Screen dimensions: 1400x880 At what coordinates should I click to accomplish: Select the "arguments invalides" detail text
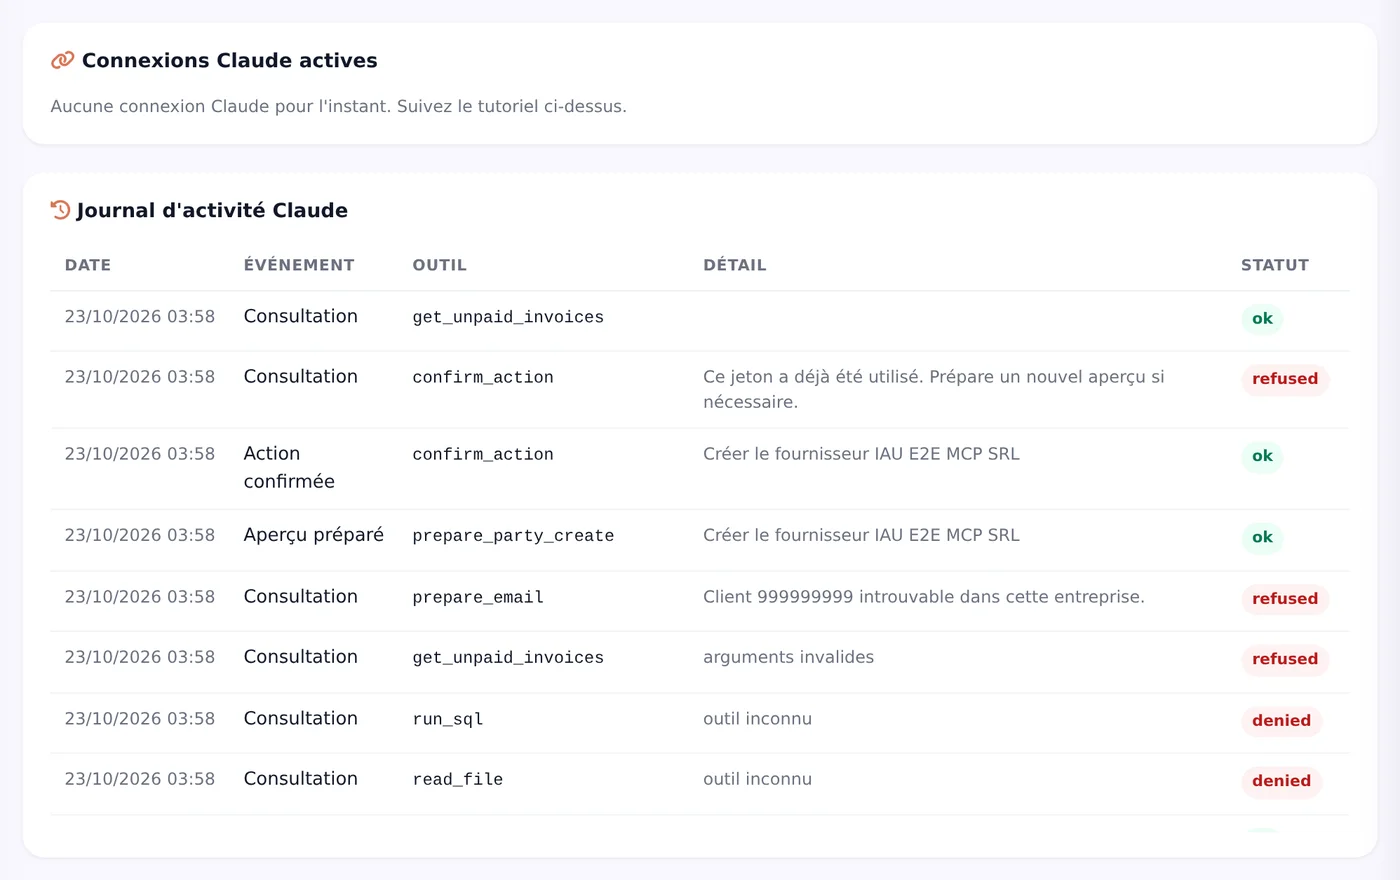point(789,657)
